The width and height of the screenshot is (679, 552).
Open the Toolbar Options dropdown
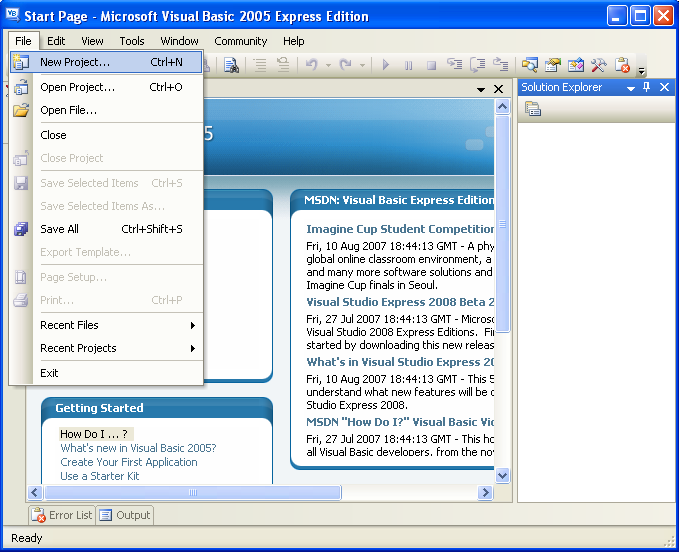click(x=642, y=70)
